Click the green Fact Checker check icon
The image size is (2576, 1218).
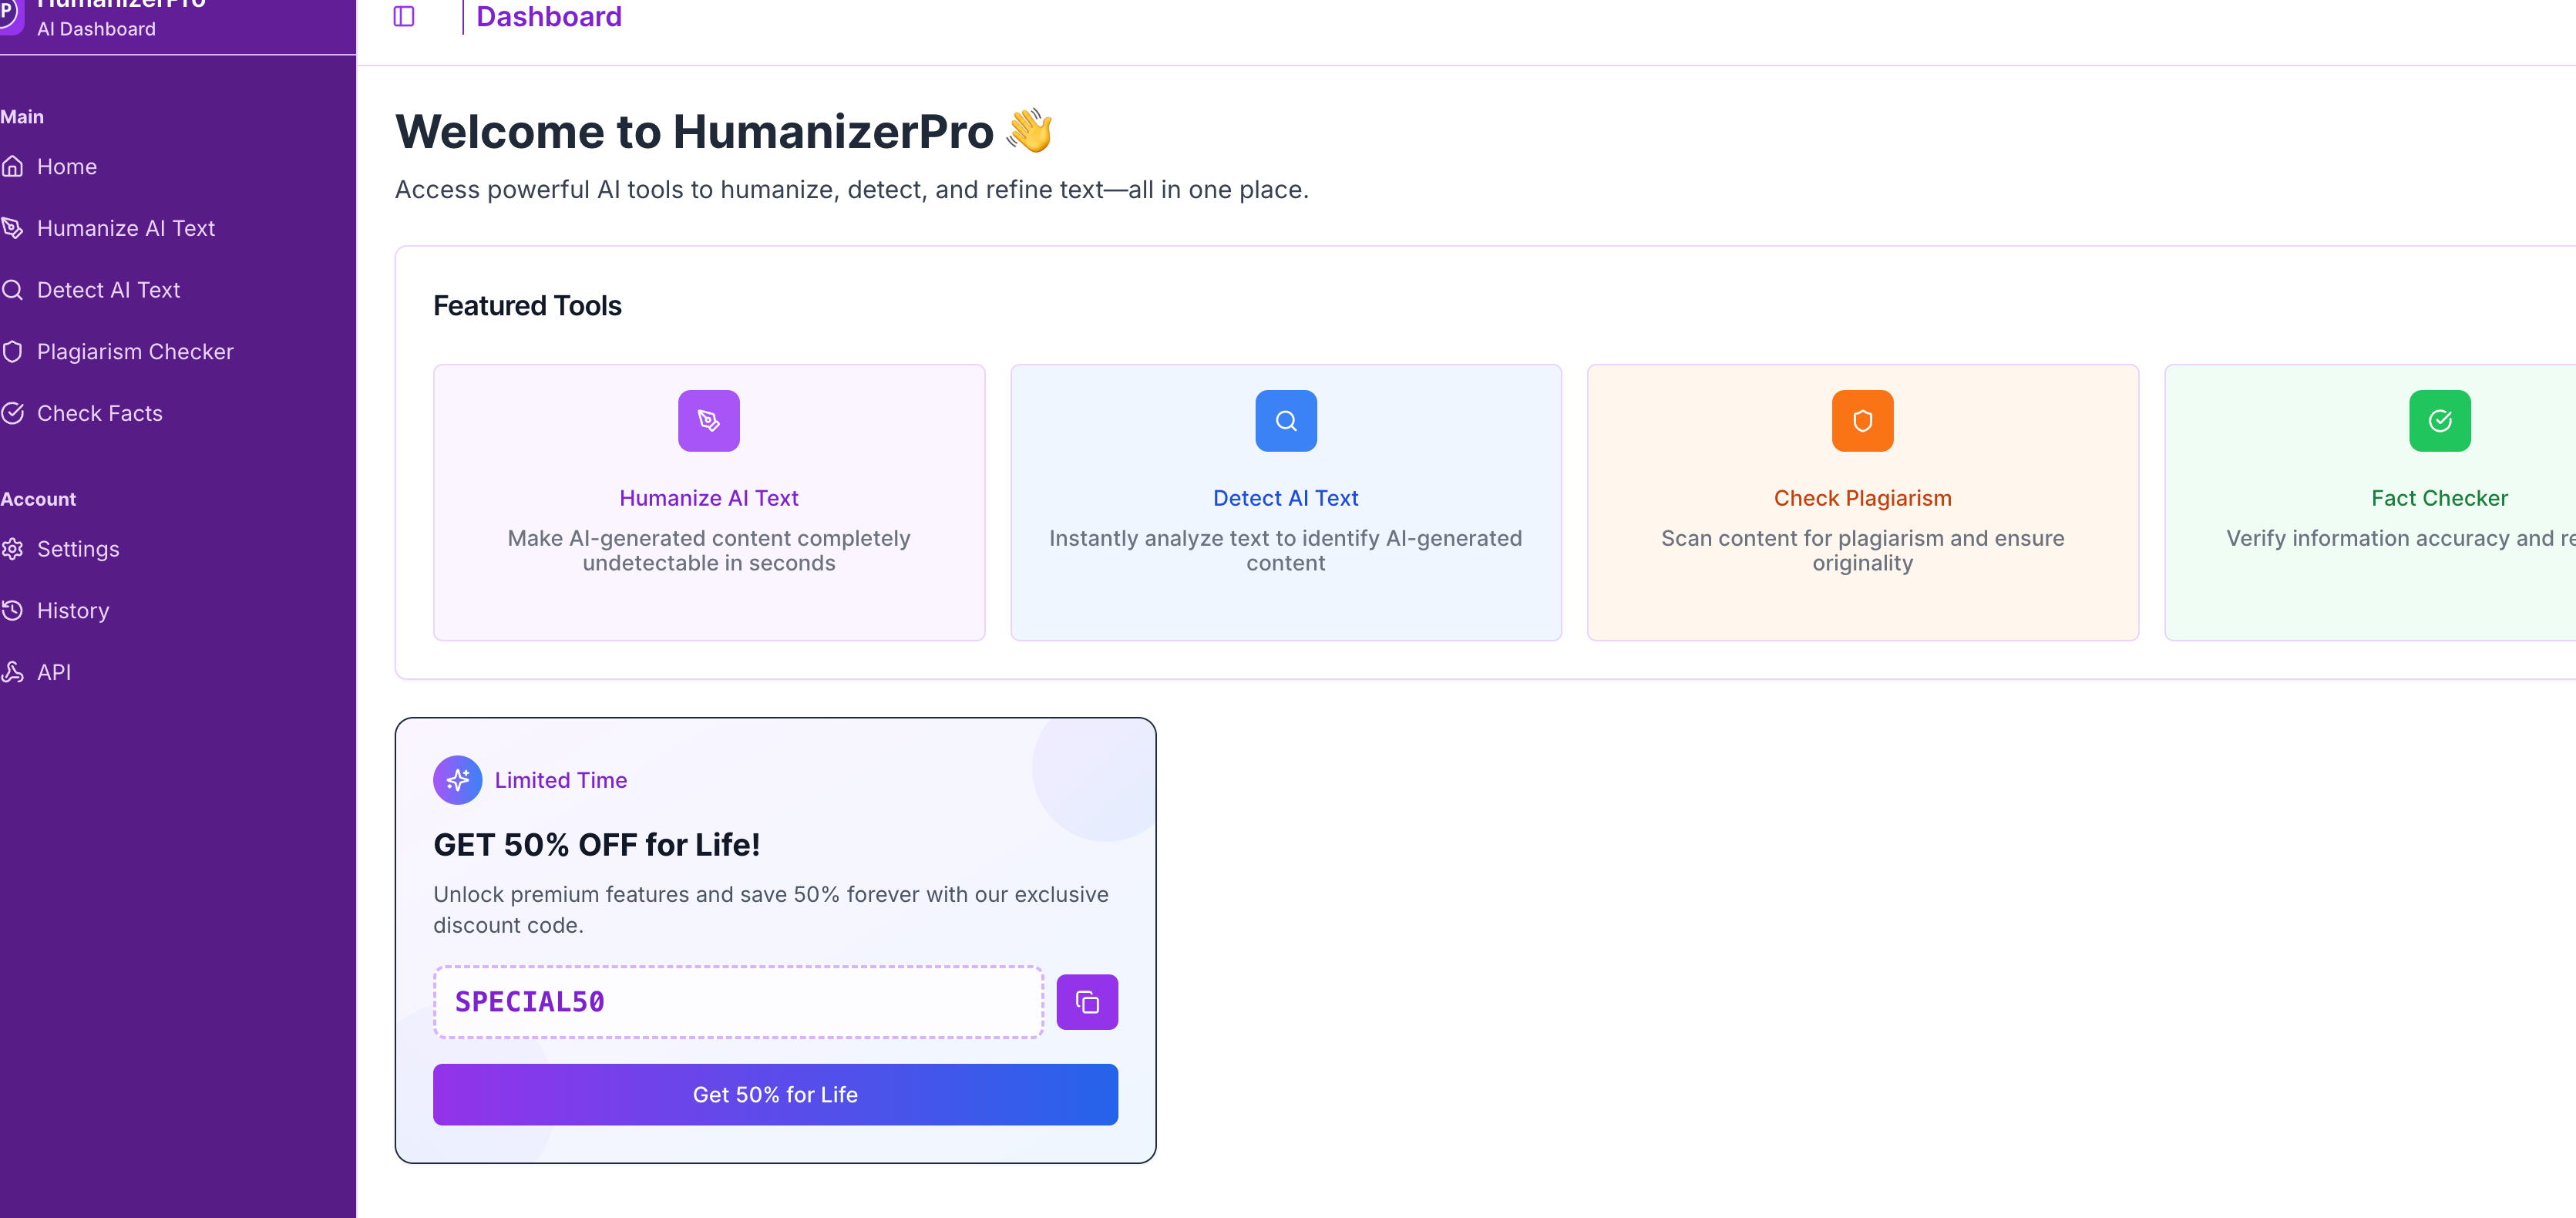pyautogui.click(x=2439, y=421)
